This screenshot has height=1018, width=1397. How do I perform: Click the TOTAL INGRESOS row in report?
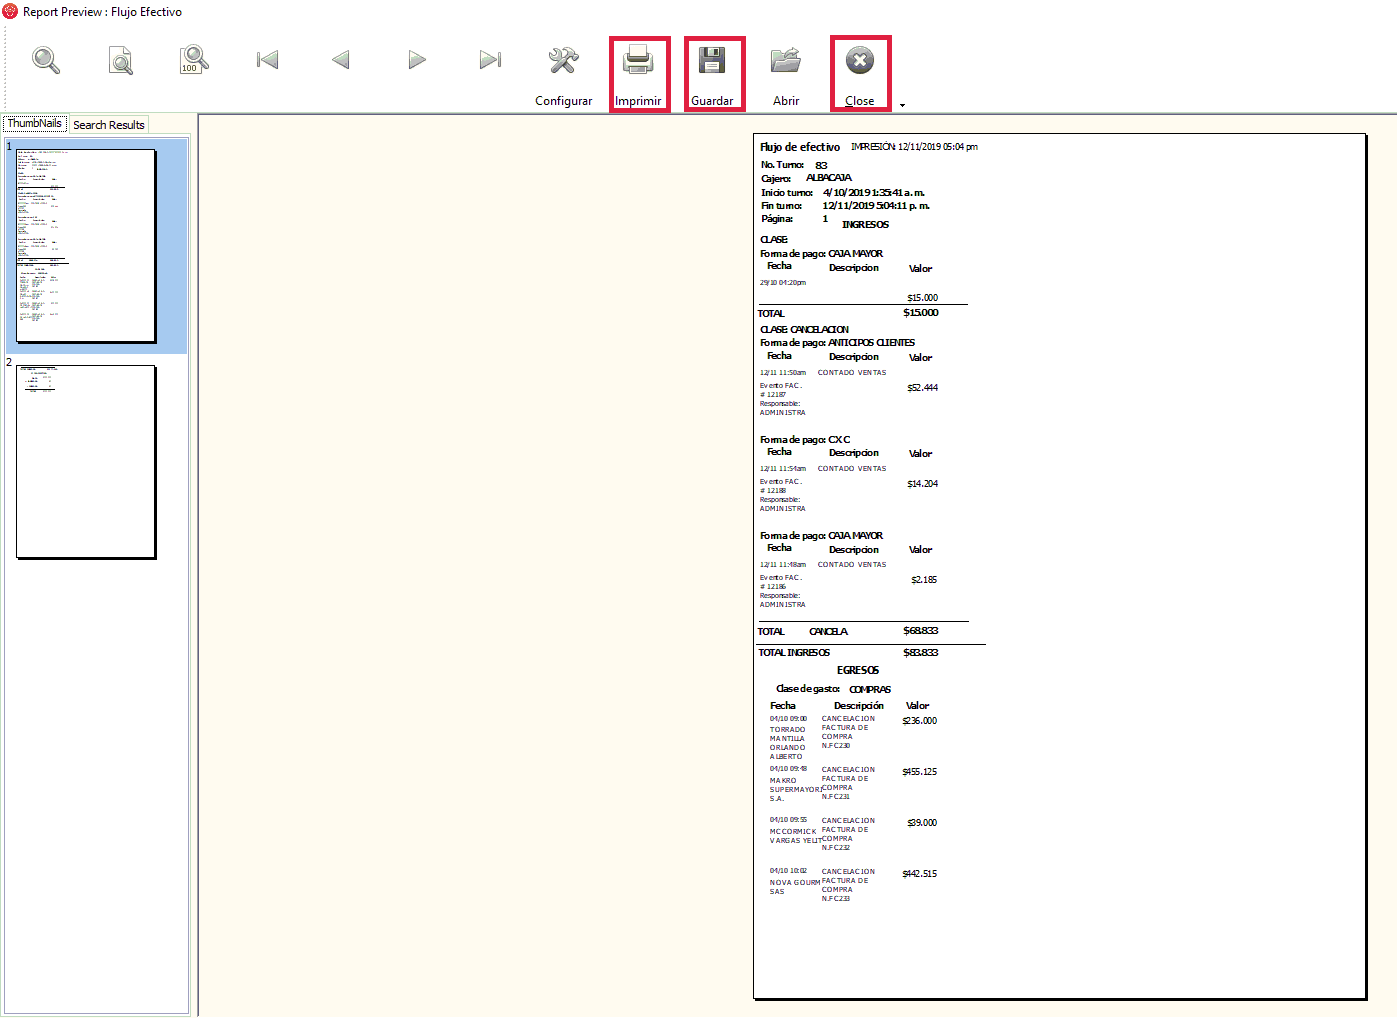pyautogui.click(x=794, y=653)
